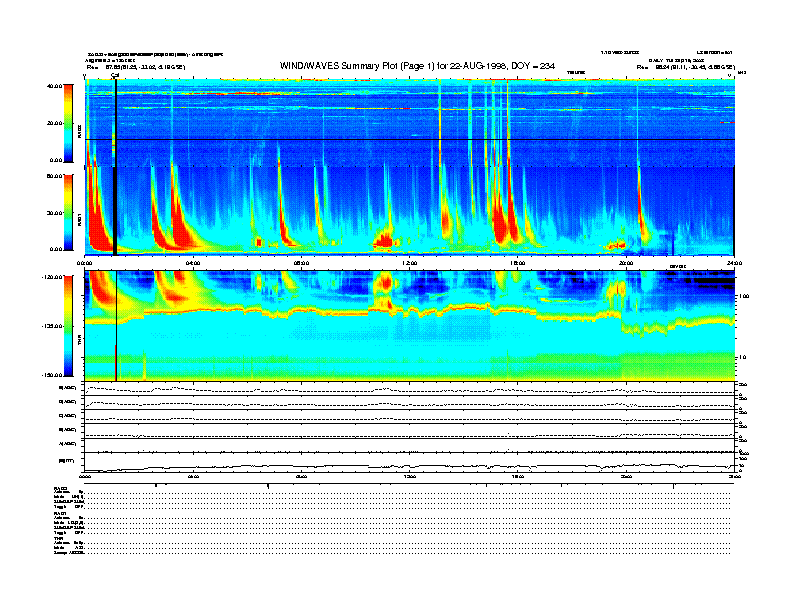The image size is (792, 612).
Task: Click the red plasma line in TNR spectrogram
Action: (410, 311)
